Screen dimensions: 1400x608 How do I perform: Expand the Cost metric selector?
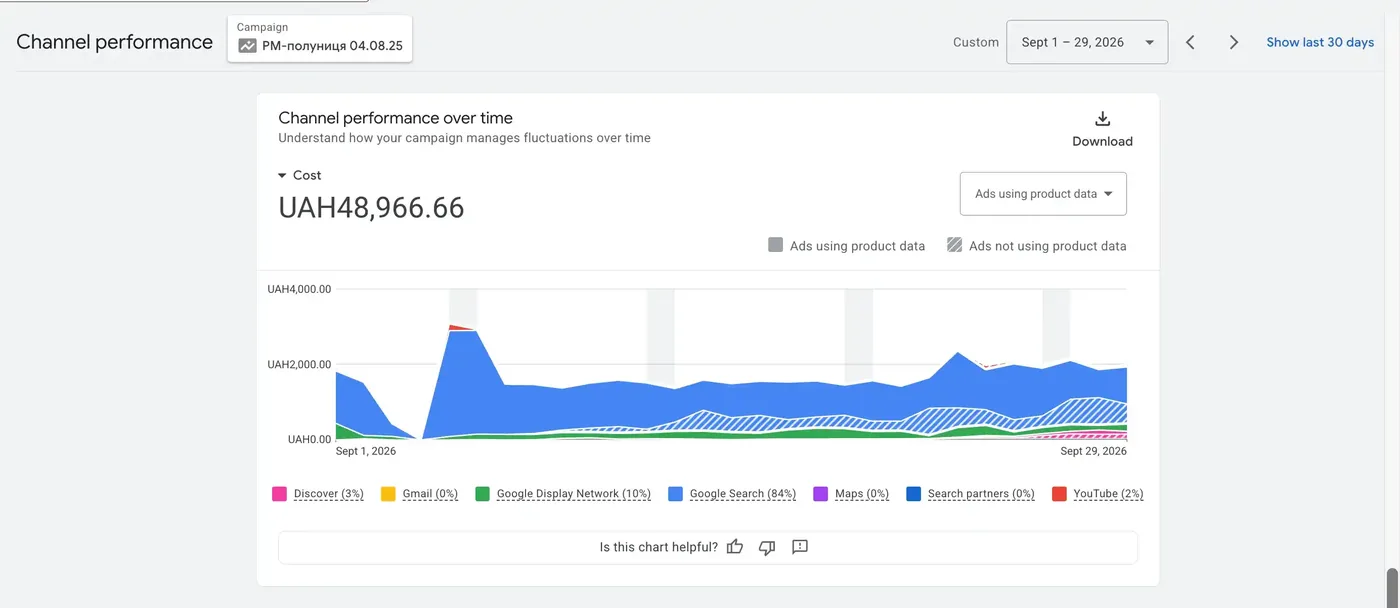(x=300, y=175)
